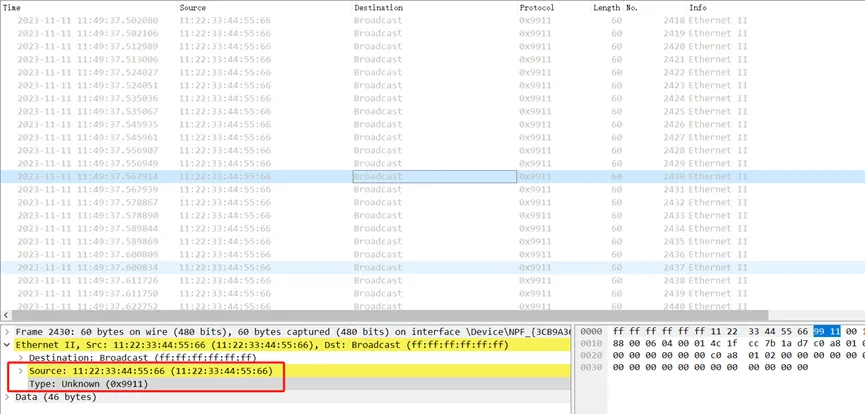Select the packet row numbered 2424

300,98
